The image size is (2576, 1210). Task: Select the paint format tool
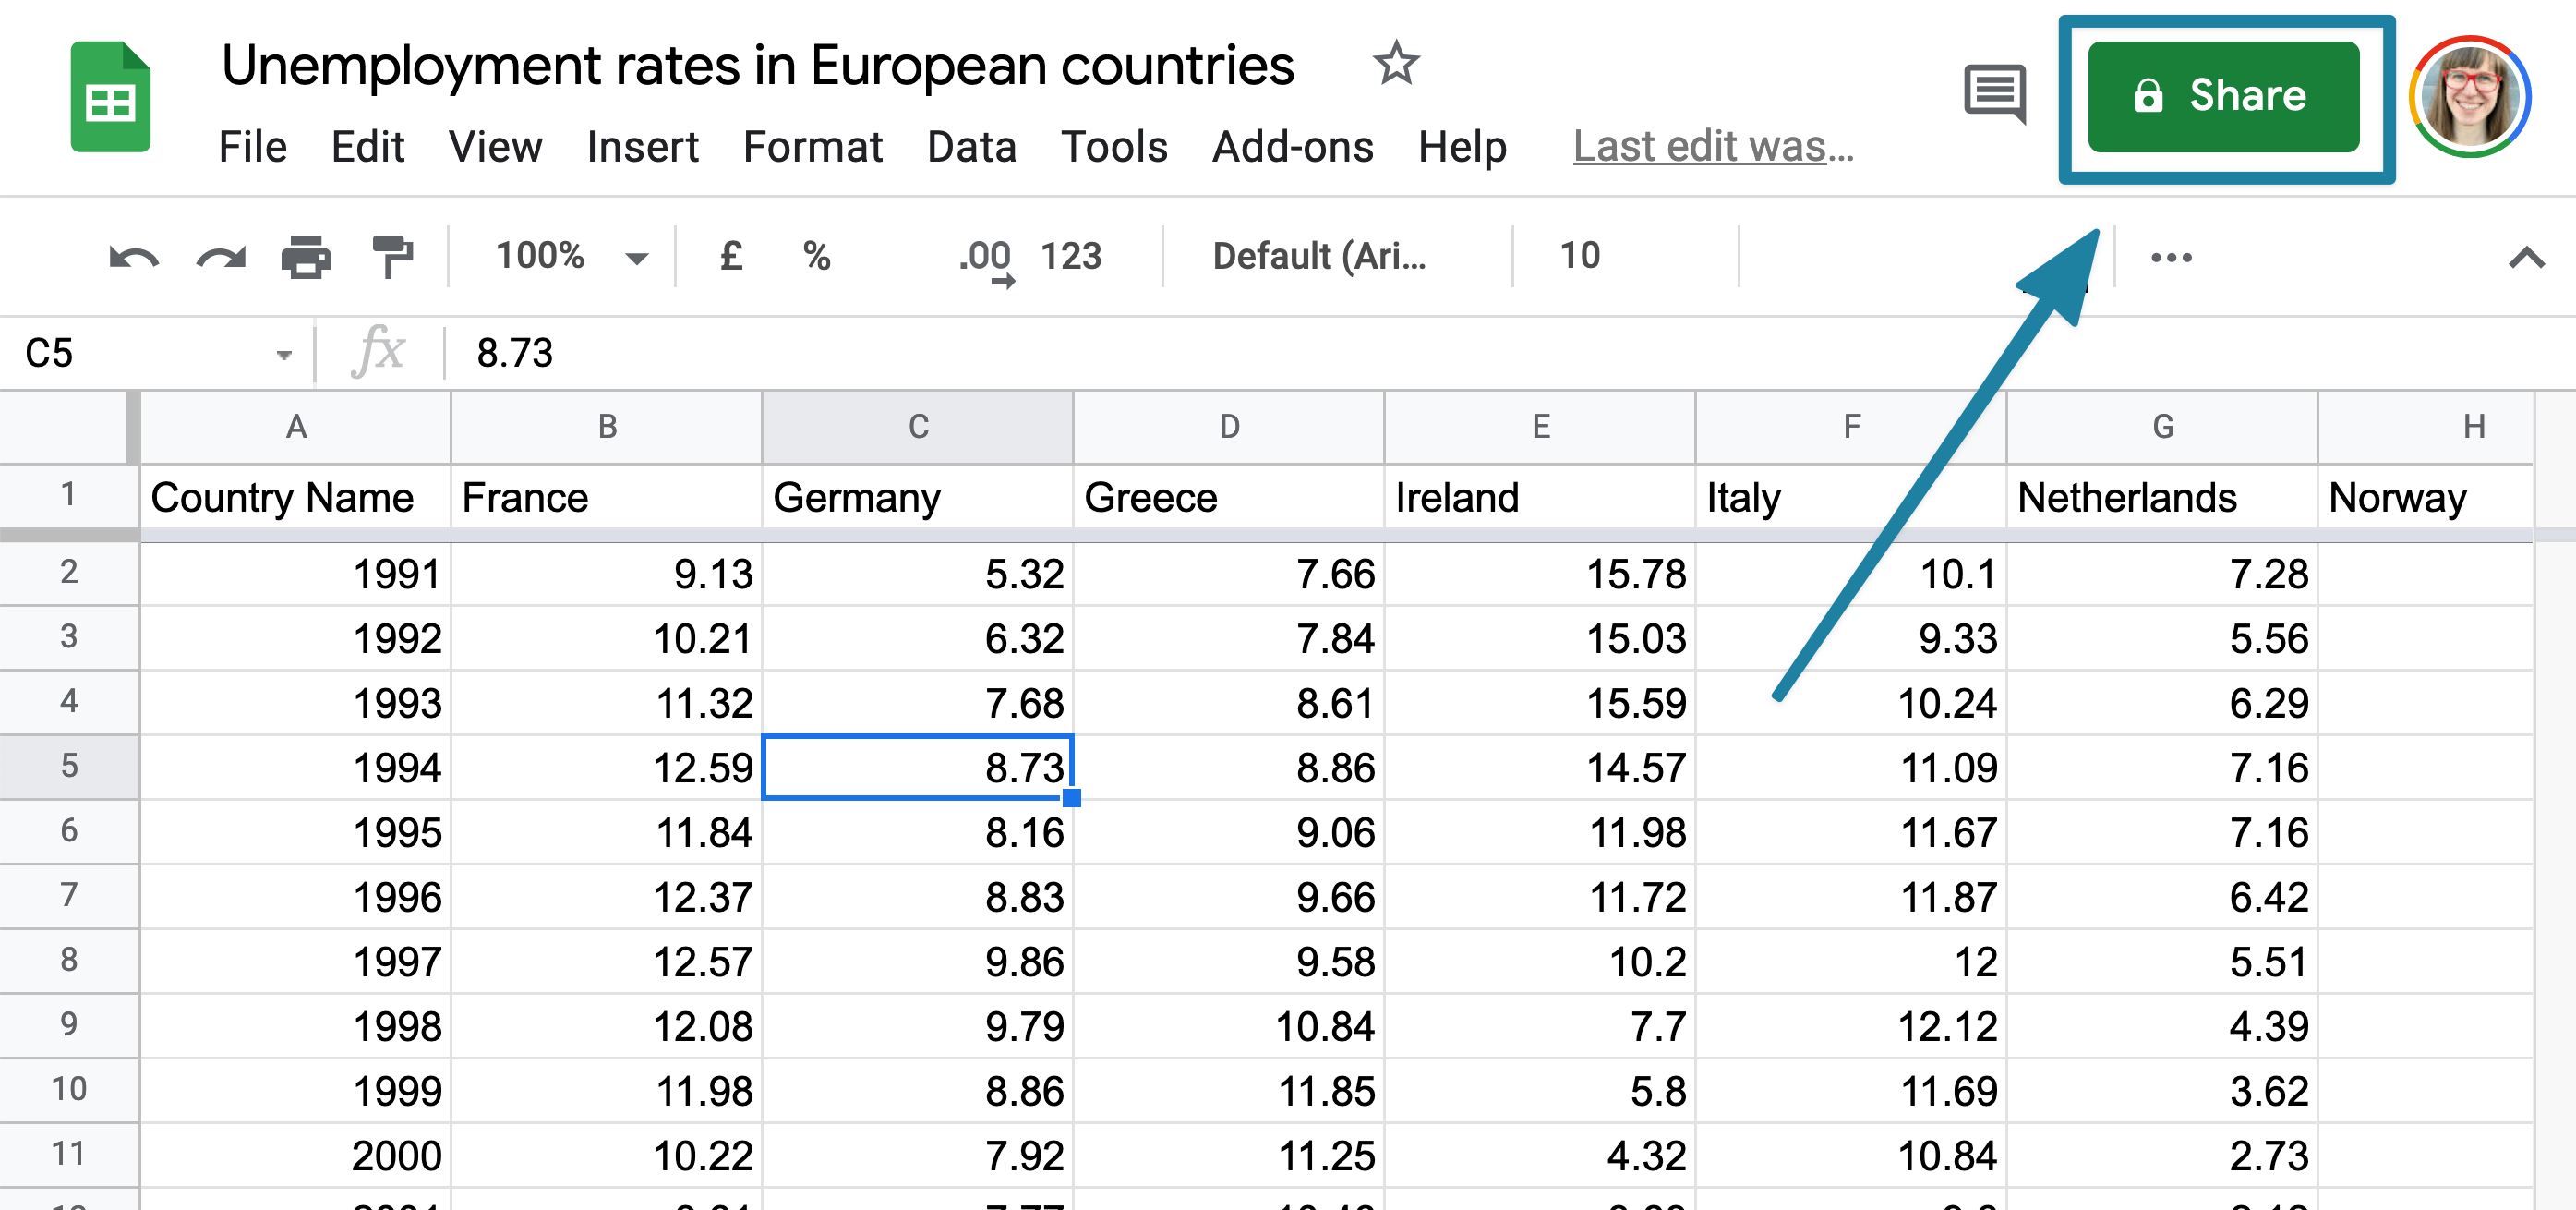392,258
